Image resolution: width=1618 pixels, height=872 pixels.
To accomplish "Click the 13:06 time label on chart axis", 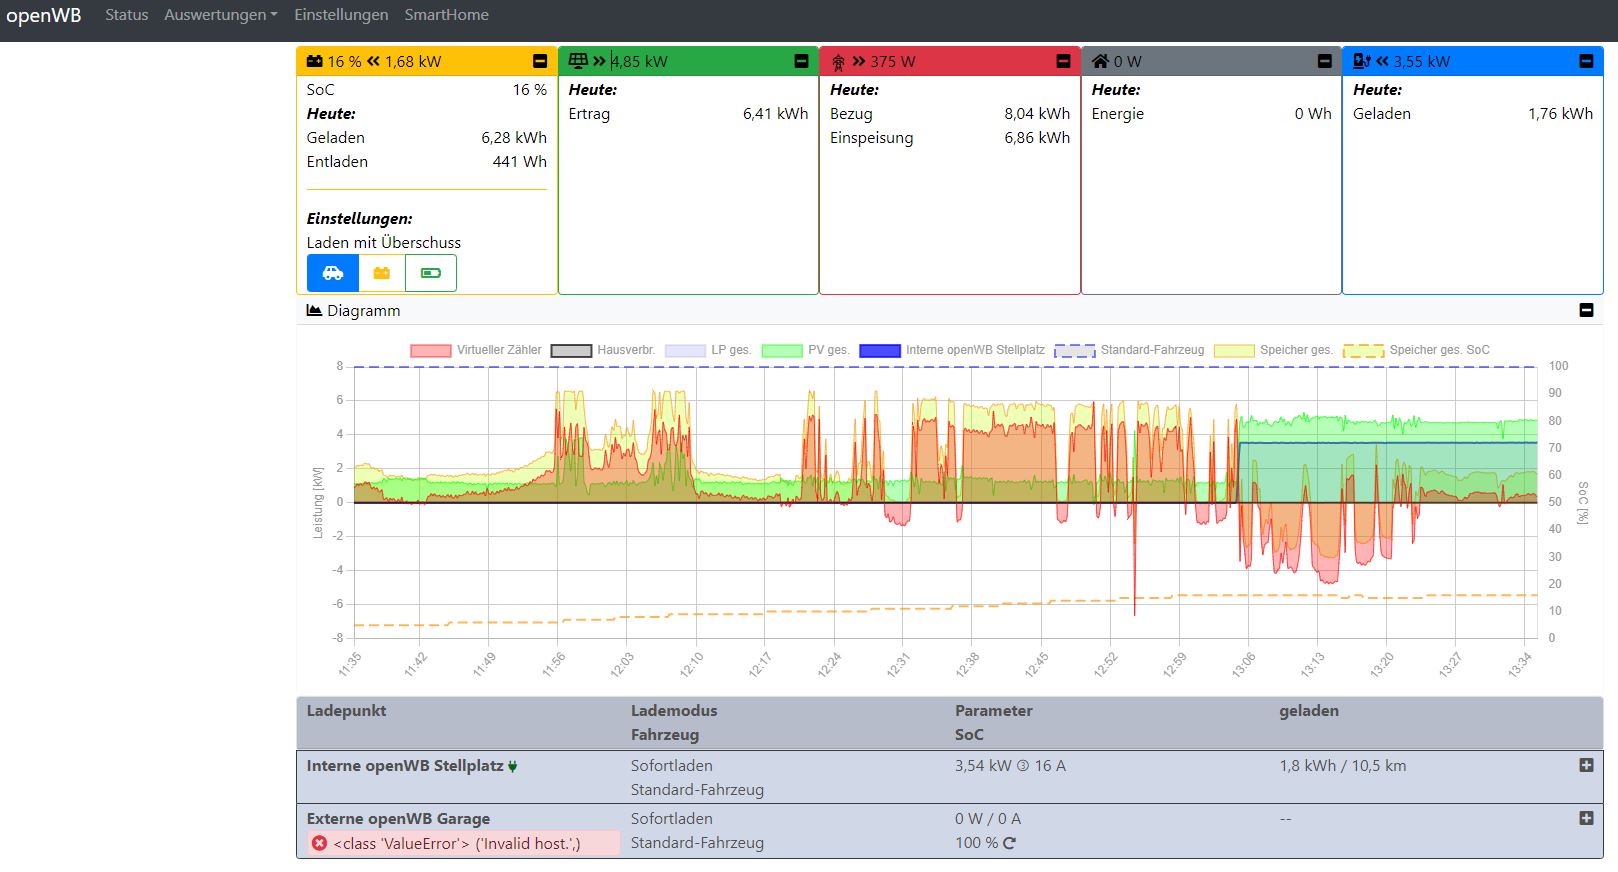I will click(1243, 665).
